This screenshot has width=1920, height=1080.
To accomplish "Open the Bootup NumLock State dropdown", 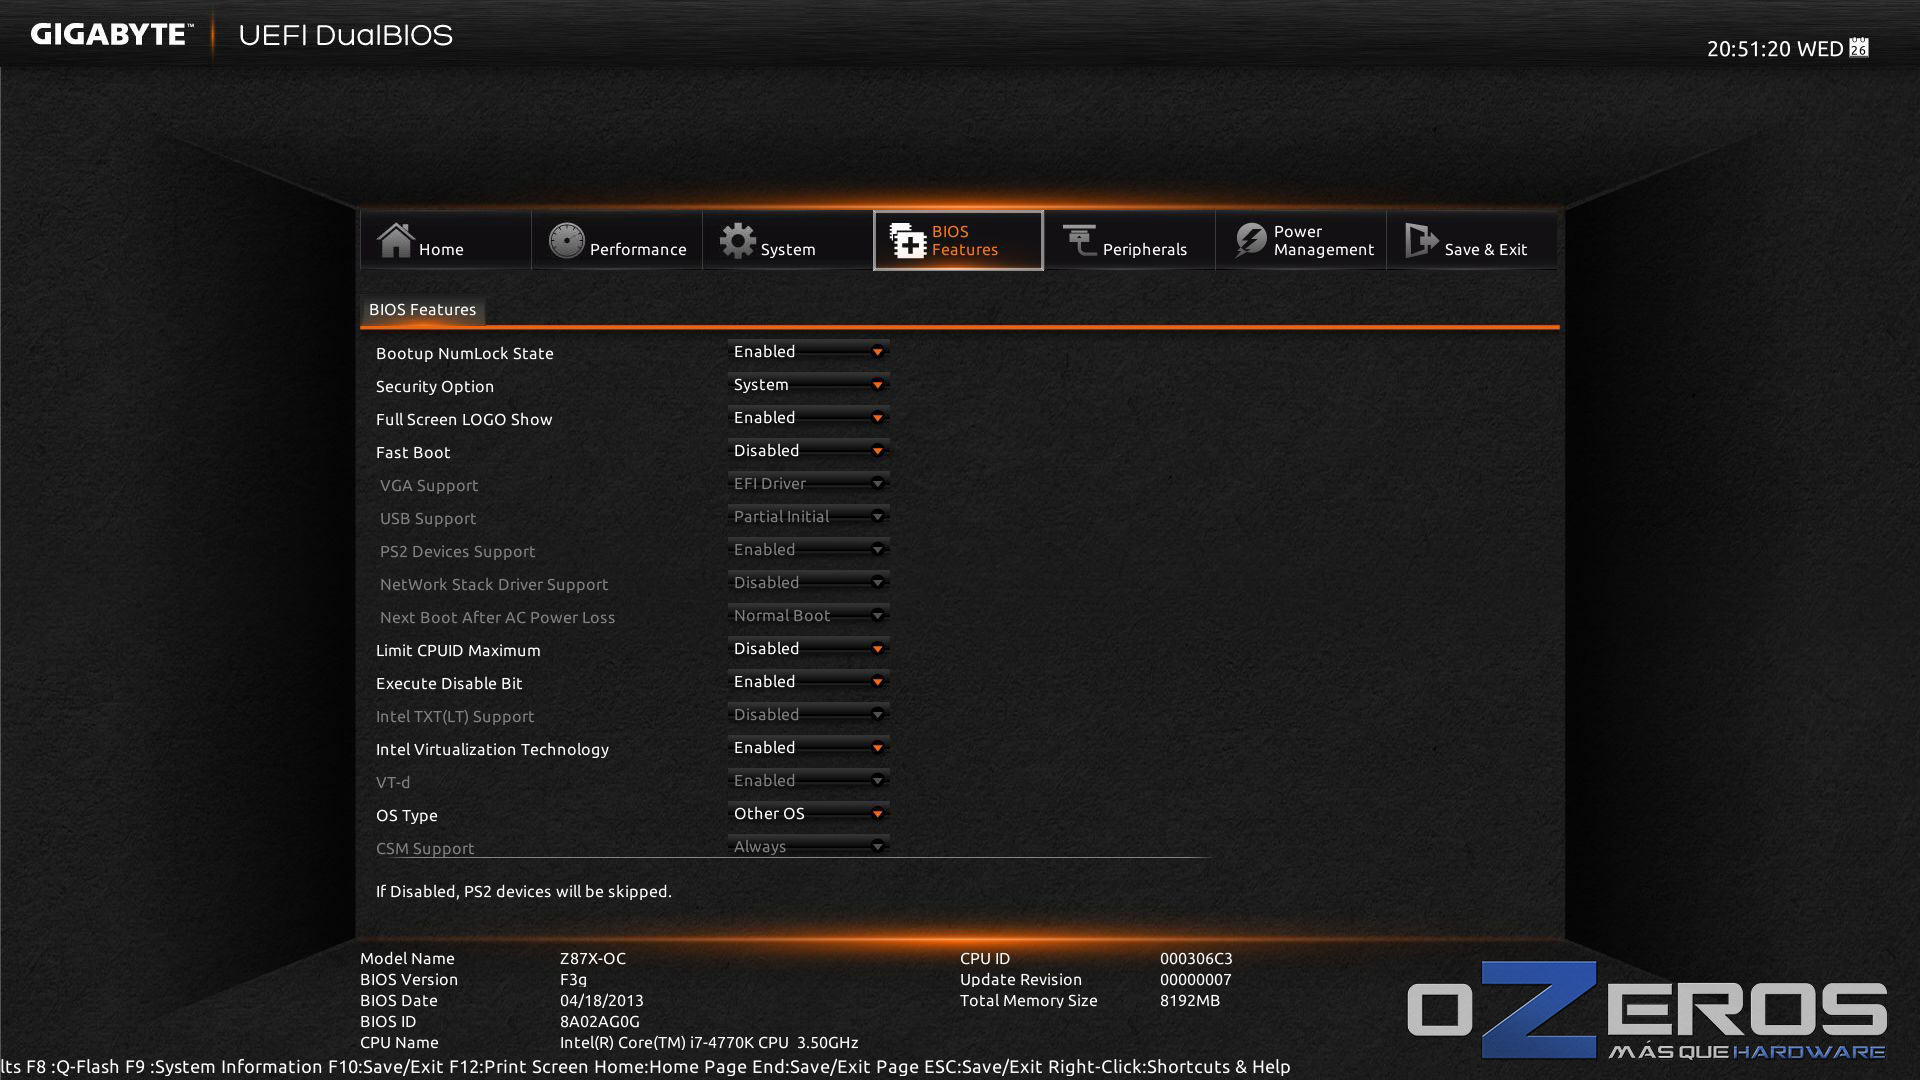I will (x=808, y=352).
